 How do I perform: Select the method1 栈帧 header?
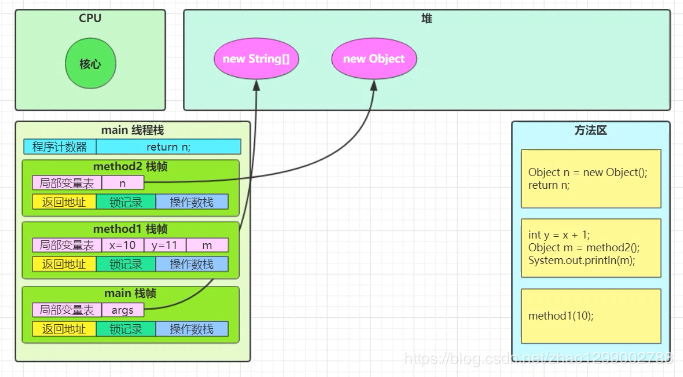[130, 229]
